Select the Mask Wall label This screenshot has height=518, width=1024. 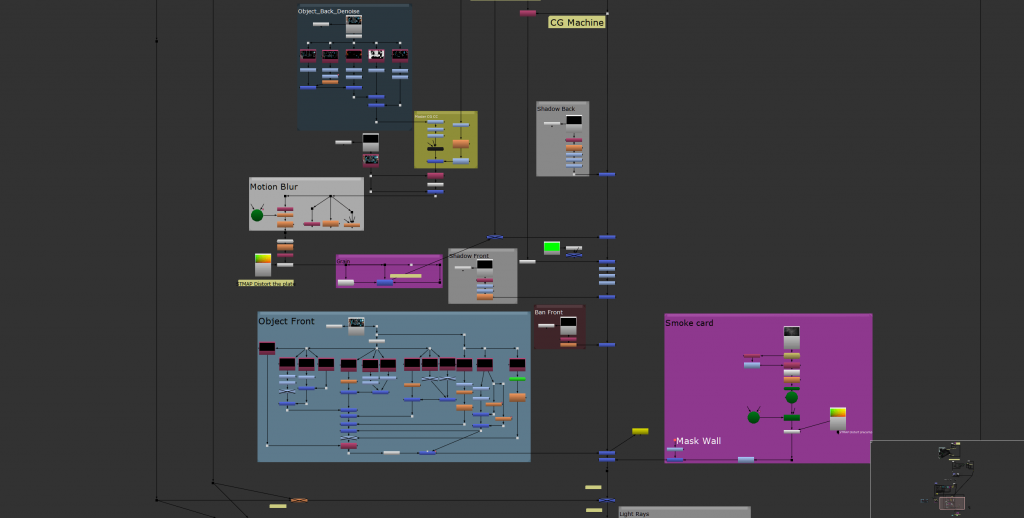[x=698, y=441]
